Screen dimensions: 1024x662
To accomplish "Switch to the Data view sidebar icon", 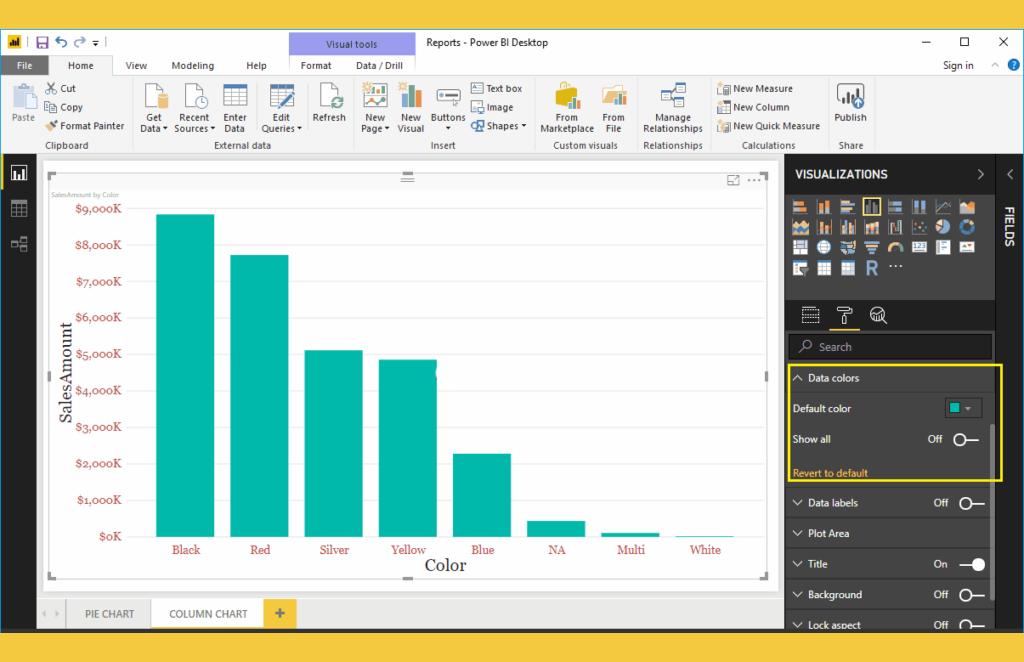I will (x=19, y=209).
